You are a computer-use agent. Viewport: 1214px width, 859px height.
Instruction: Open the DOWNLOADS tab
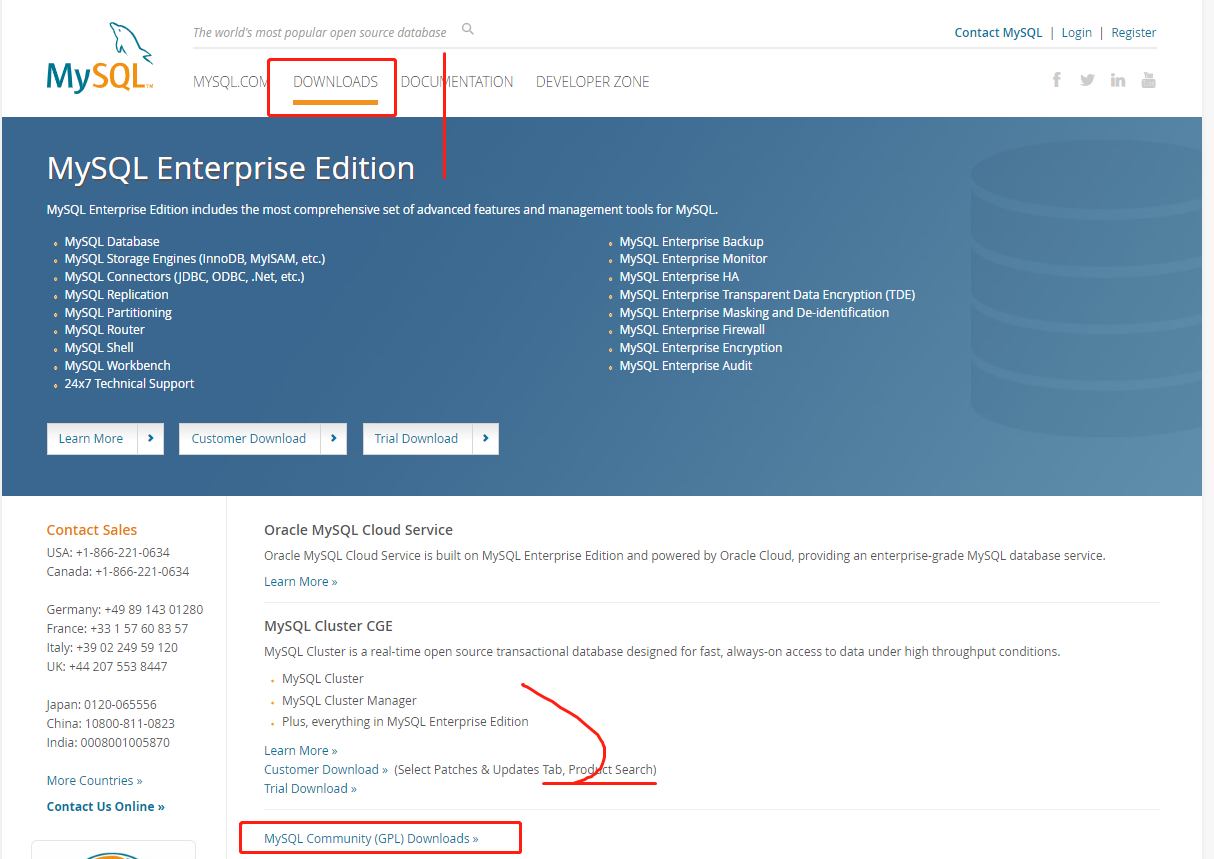pos(335,82)
